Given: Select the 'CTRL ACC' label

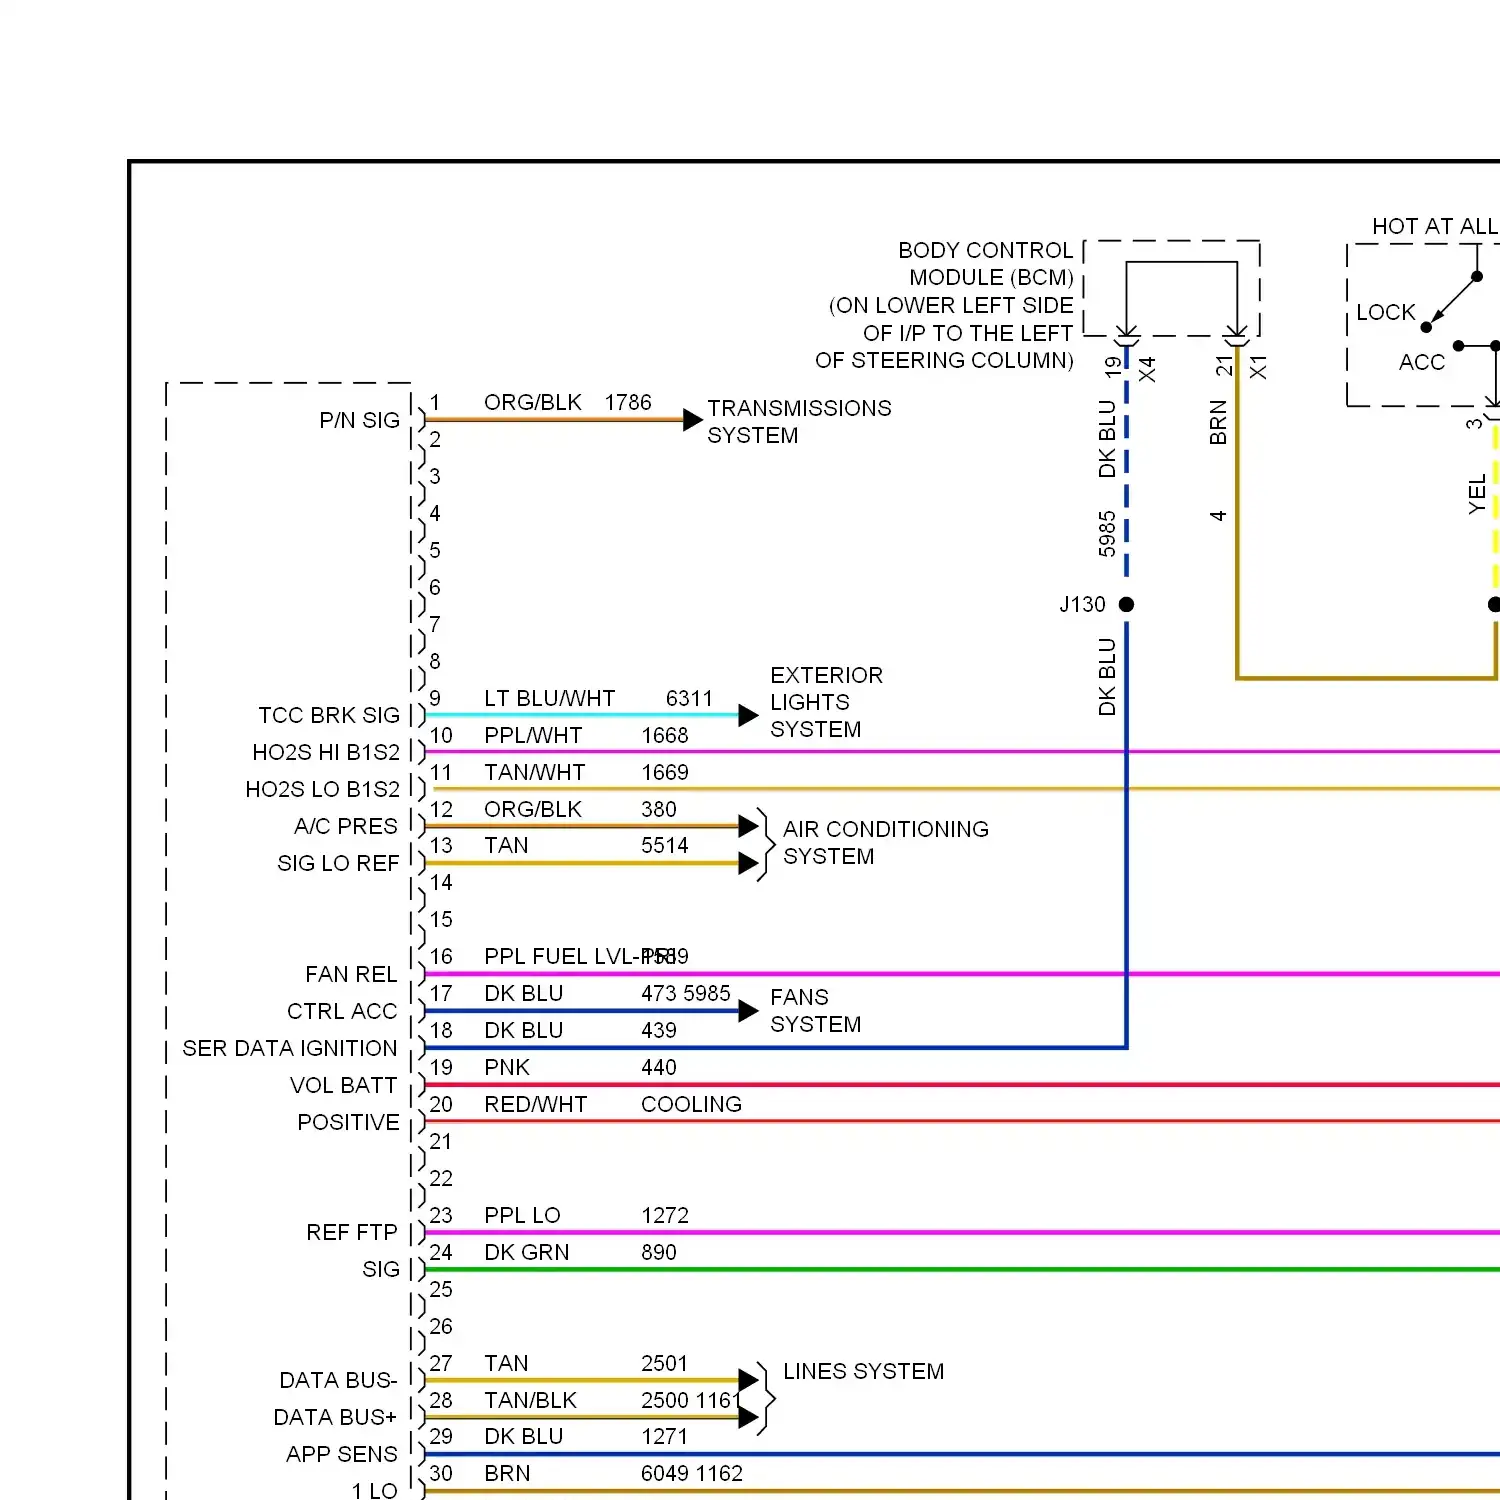Looking at the screenshot, I should point(342,1011).
